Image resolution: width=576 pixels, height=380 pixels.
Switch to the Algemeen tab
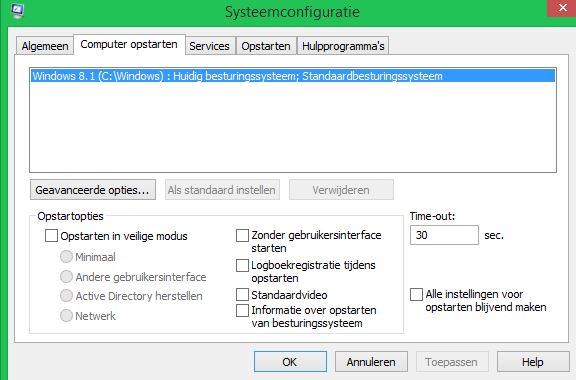[45, 46]
